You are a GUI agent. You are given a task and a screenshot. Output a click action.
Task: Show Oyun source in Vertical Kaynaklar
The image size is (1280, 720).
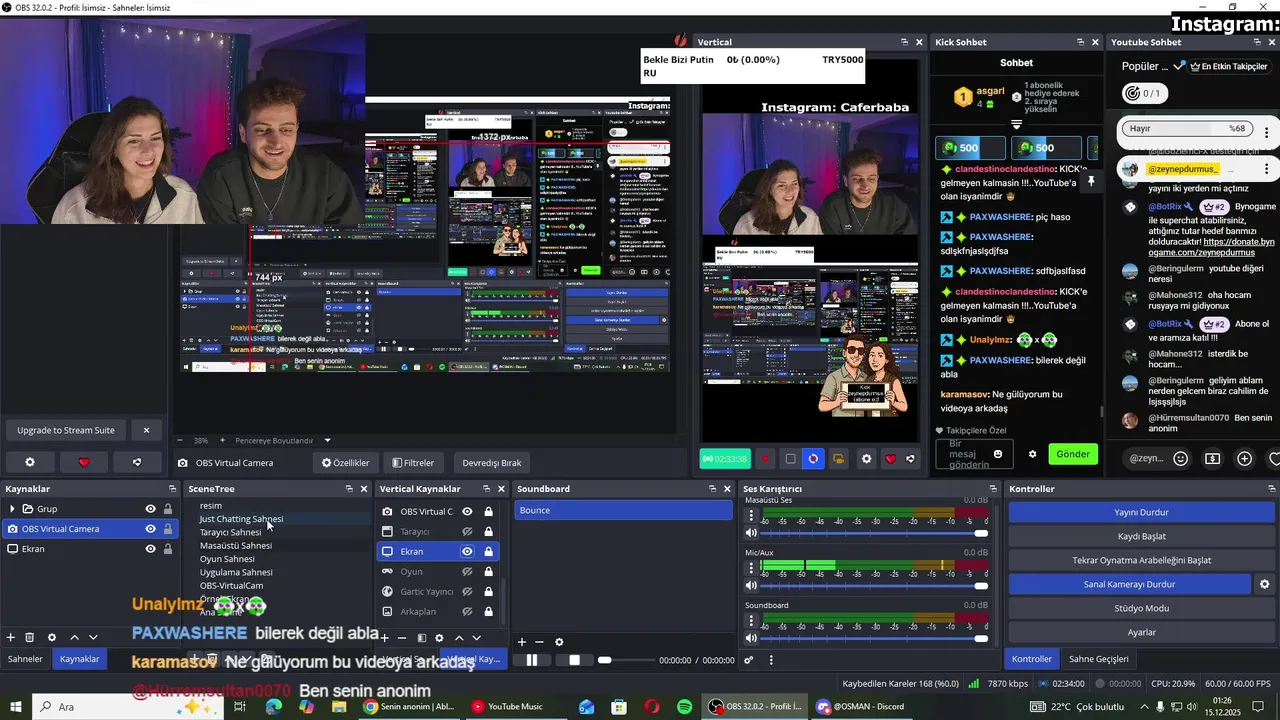[x=467, y=571]
